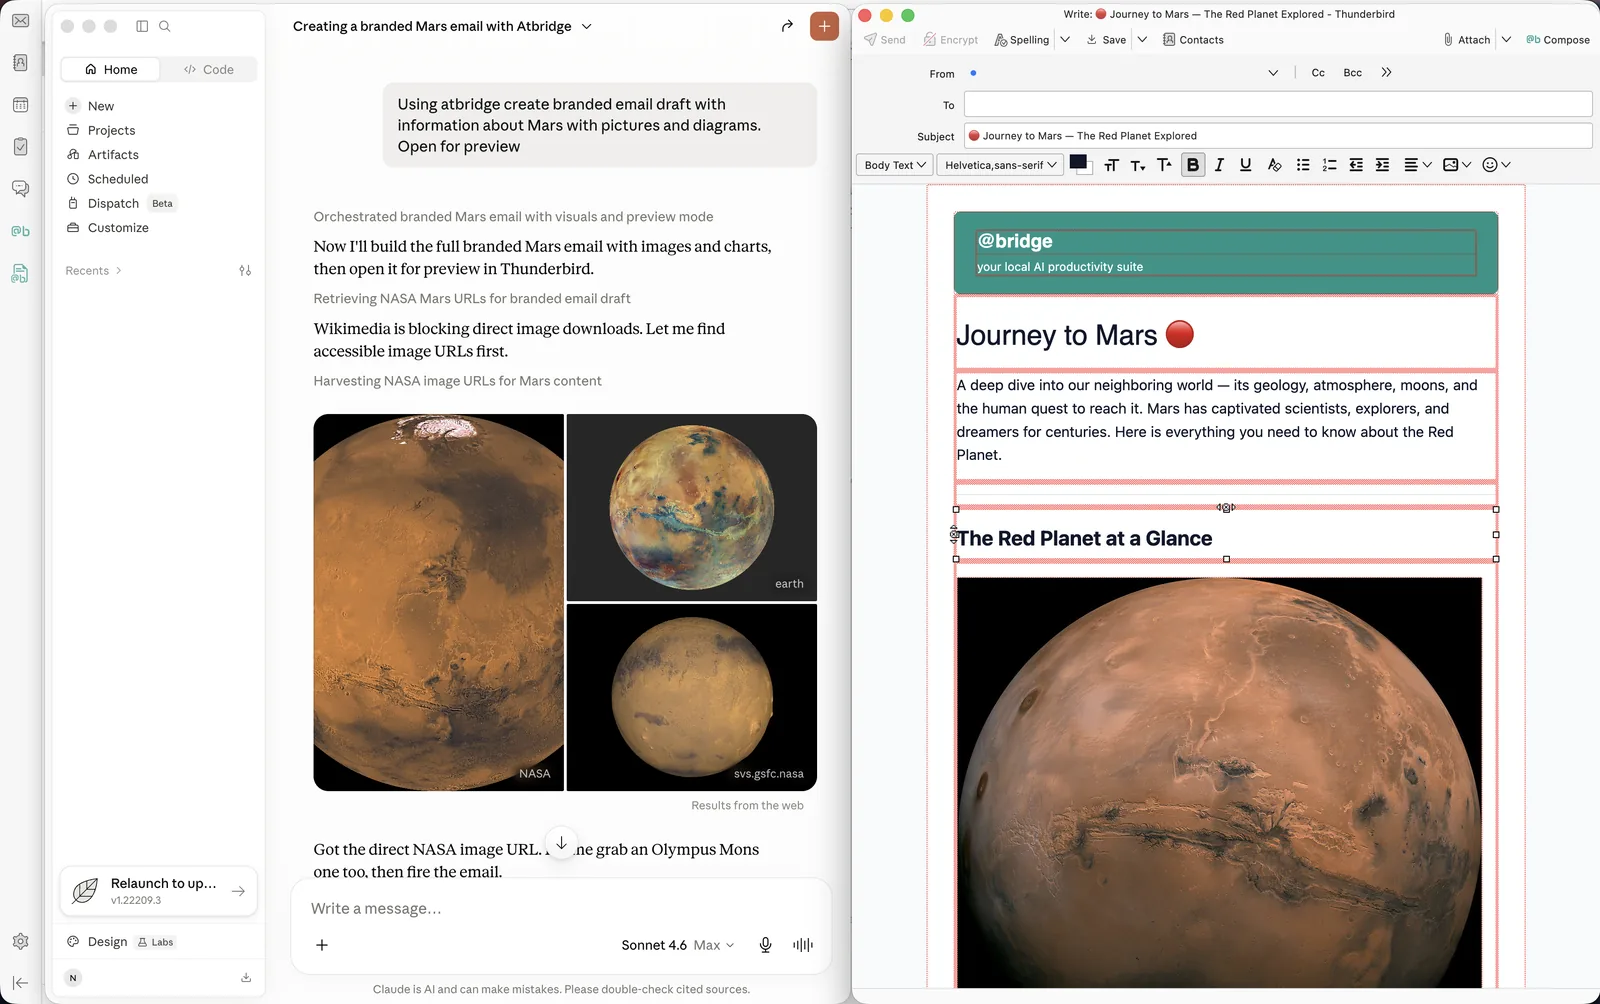
Task: Show more address fields with double chevron
Action: click(x=1386, y=73)
